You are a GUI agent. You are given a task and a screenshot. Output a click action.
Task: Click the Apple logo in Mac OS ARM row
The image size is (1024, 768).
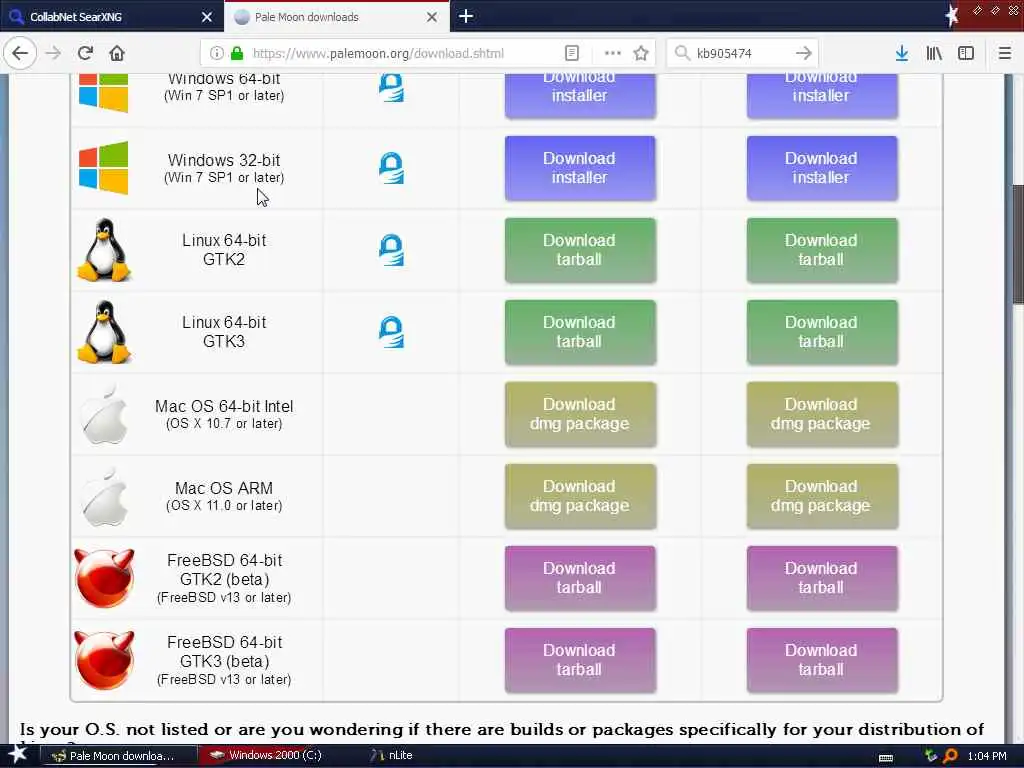[x=104, y=496]
